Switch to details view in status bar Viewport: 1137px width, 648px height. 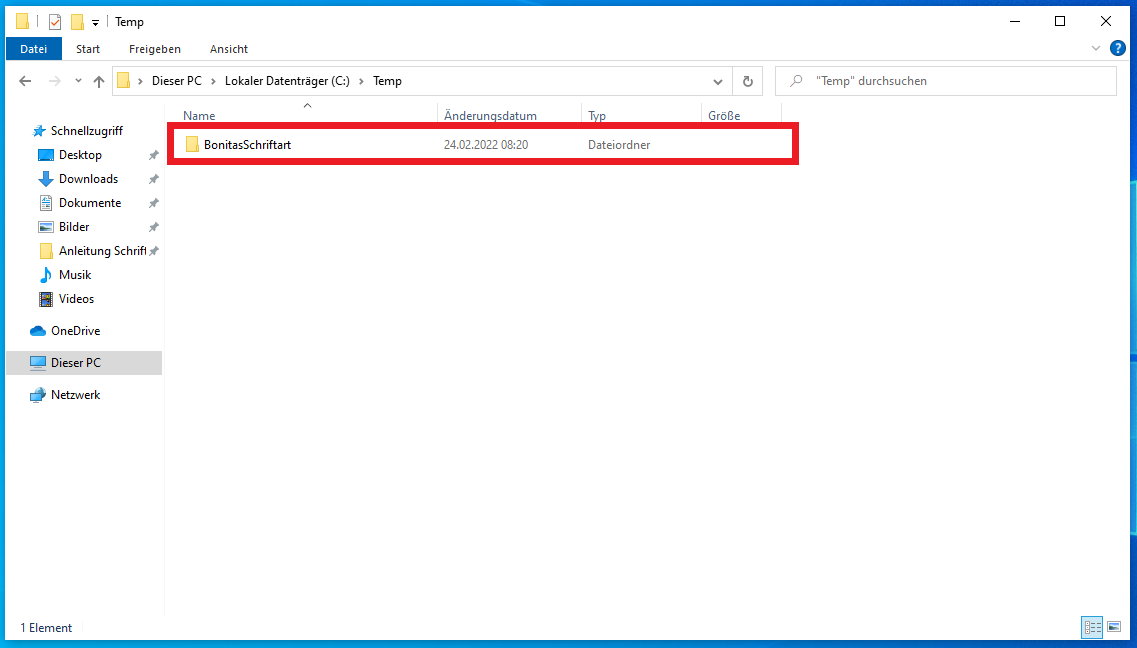pos(1092,627)
